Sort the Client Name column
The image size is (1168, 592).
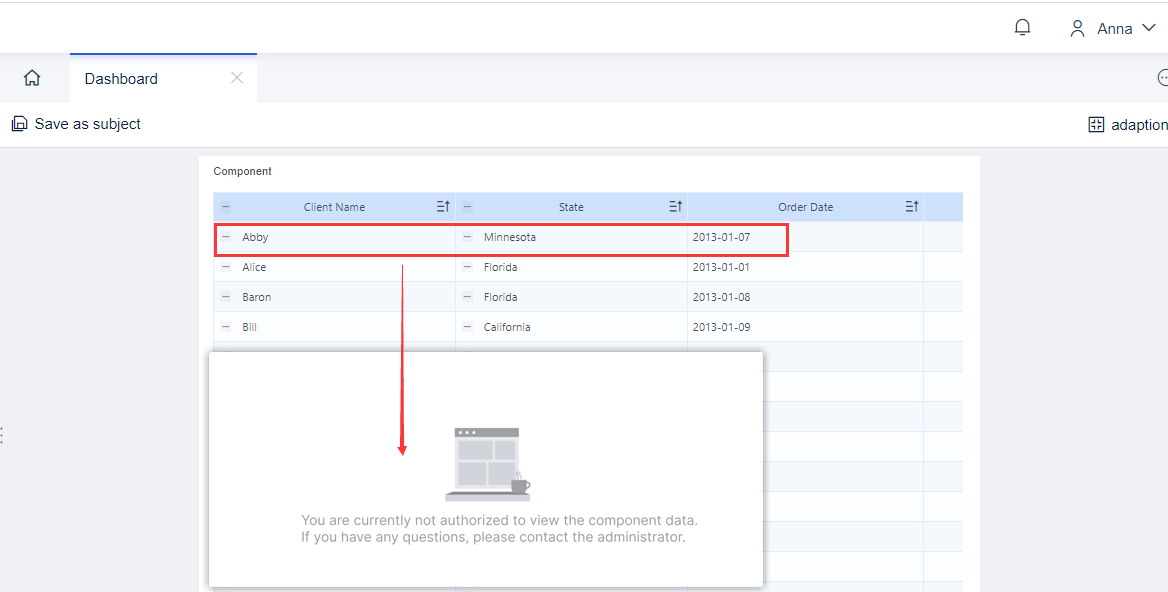click(x=442, y=206)
